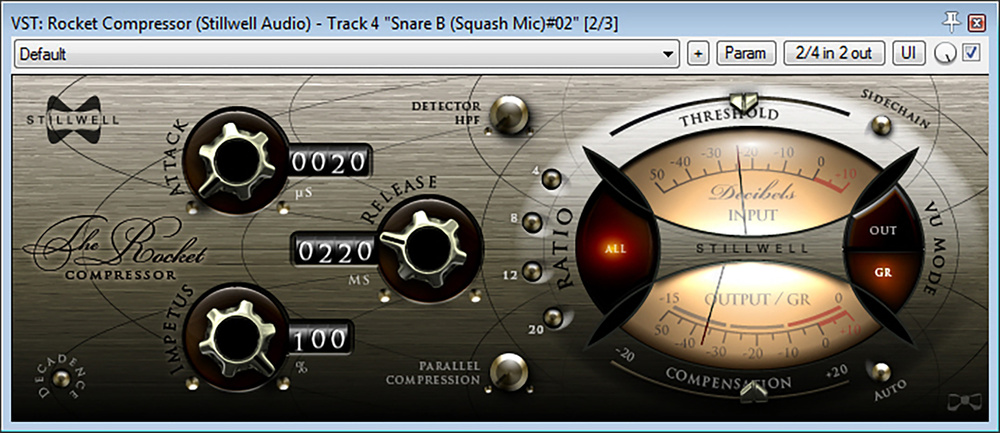Open the 2/4 in 2 out routing menu

click(835, 53)
